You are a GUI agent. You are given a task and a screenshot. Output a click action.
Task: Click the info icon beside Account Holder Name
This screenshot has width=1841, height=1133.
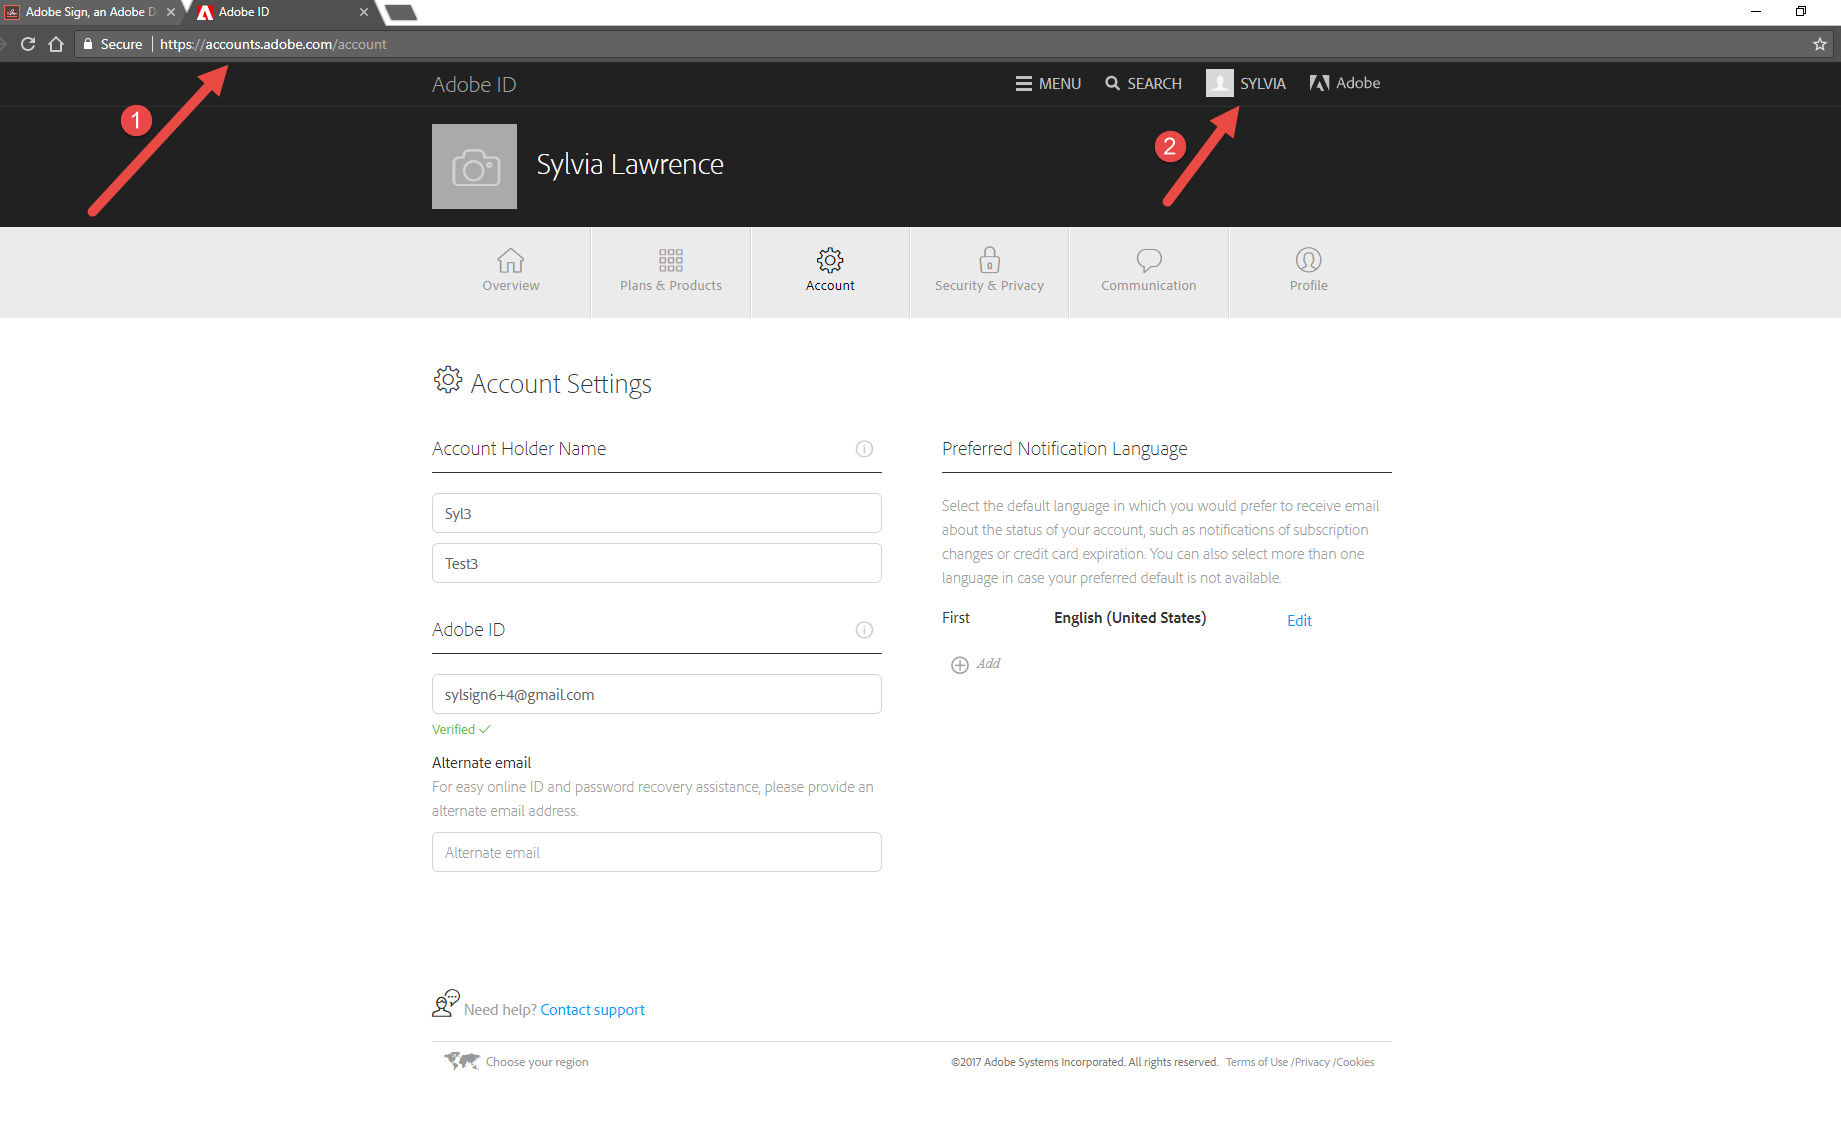pyautogui.click(x=864, y=449)
